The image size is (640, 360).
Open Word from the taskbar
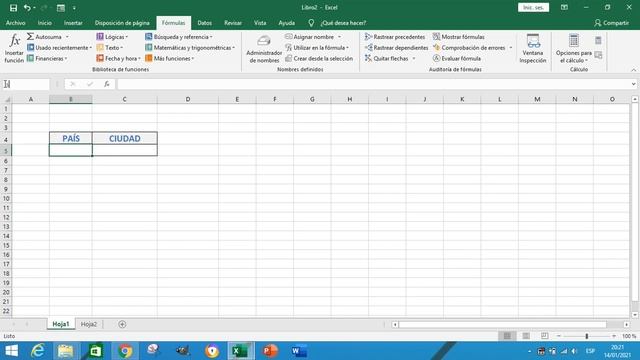298,351
